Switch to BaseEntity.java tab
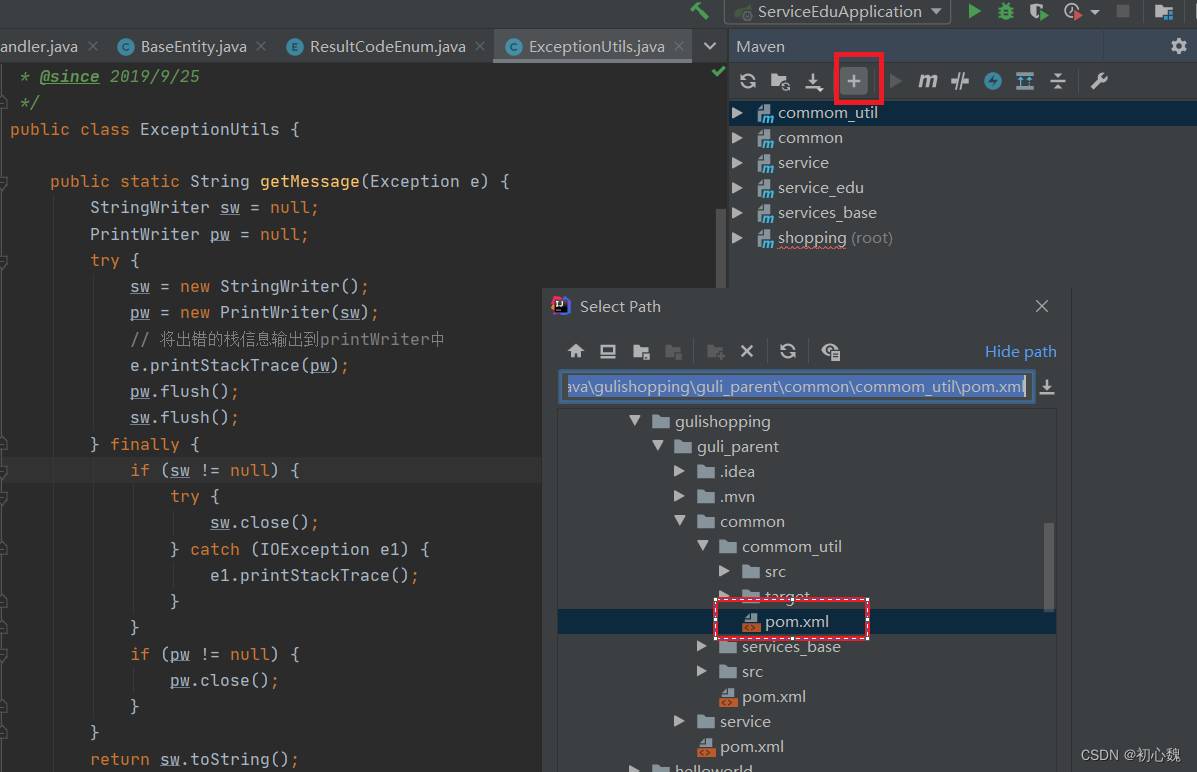Image resolution: width=1197 pixels, height=772 pixels. click(193, 46)
